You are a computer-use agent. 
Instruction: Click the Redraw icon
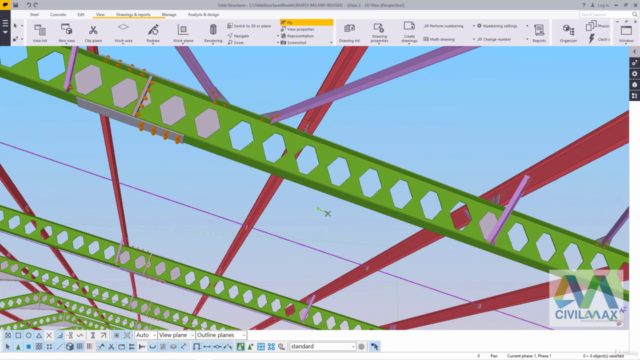[x=153, y=33]
